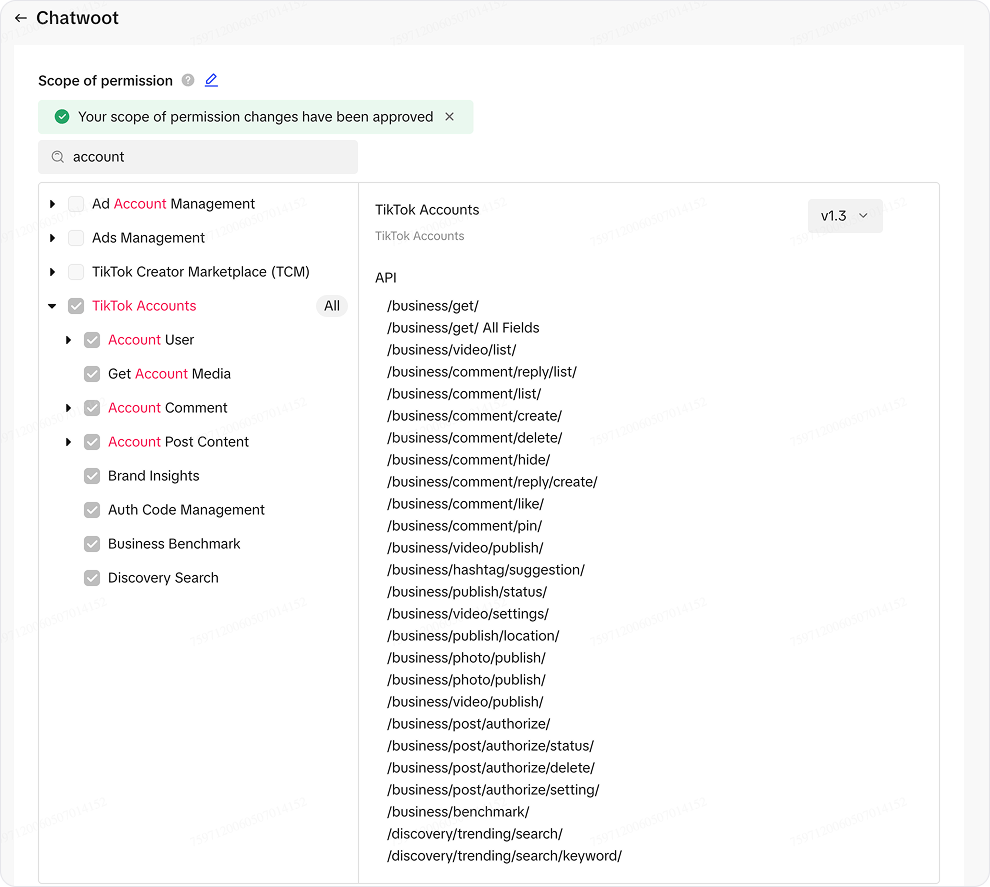
Task: Go back using the arrow beside Chatwoot
Action: pyautogui.click(x=21, y=18)
